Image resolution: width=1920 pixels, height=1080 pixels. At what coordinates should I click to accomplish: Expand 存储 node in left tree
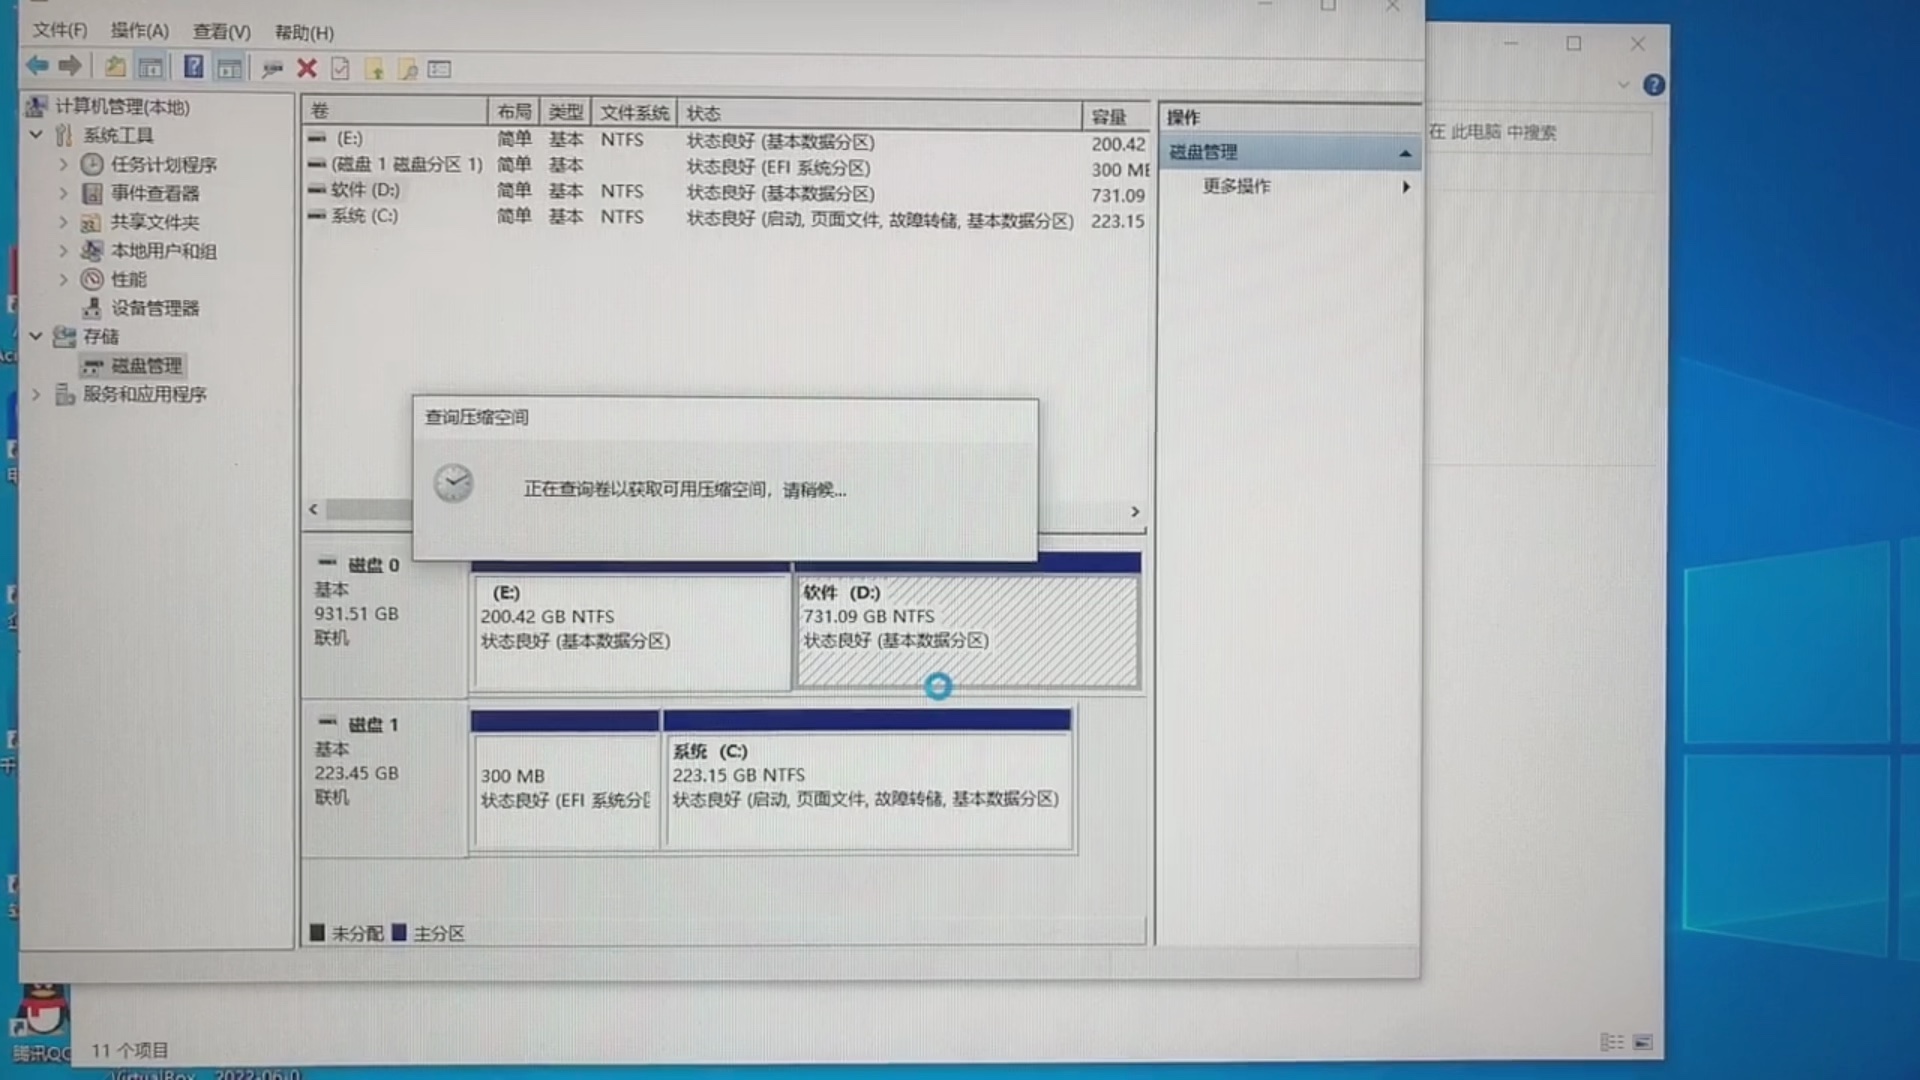point(36,335)
